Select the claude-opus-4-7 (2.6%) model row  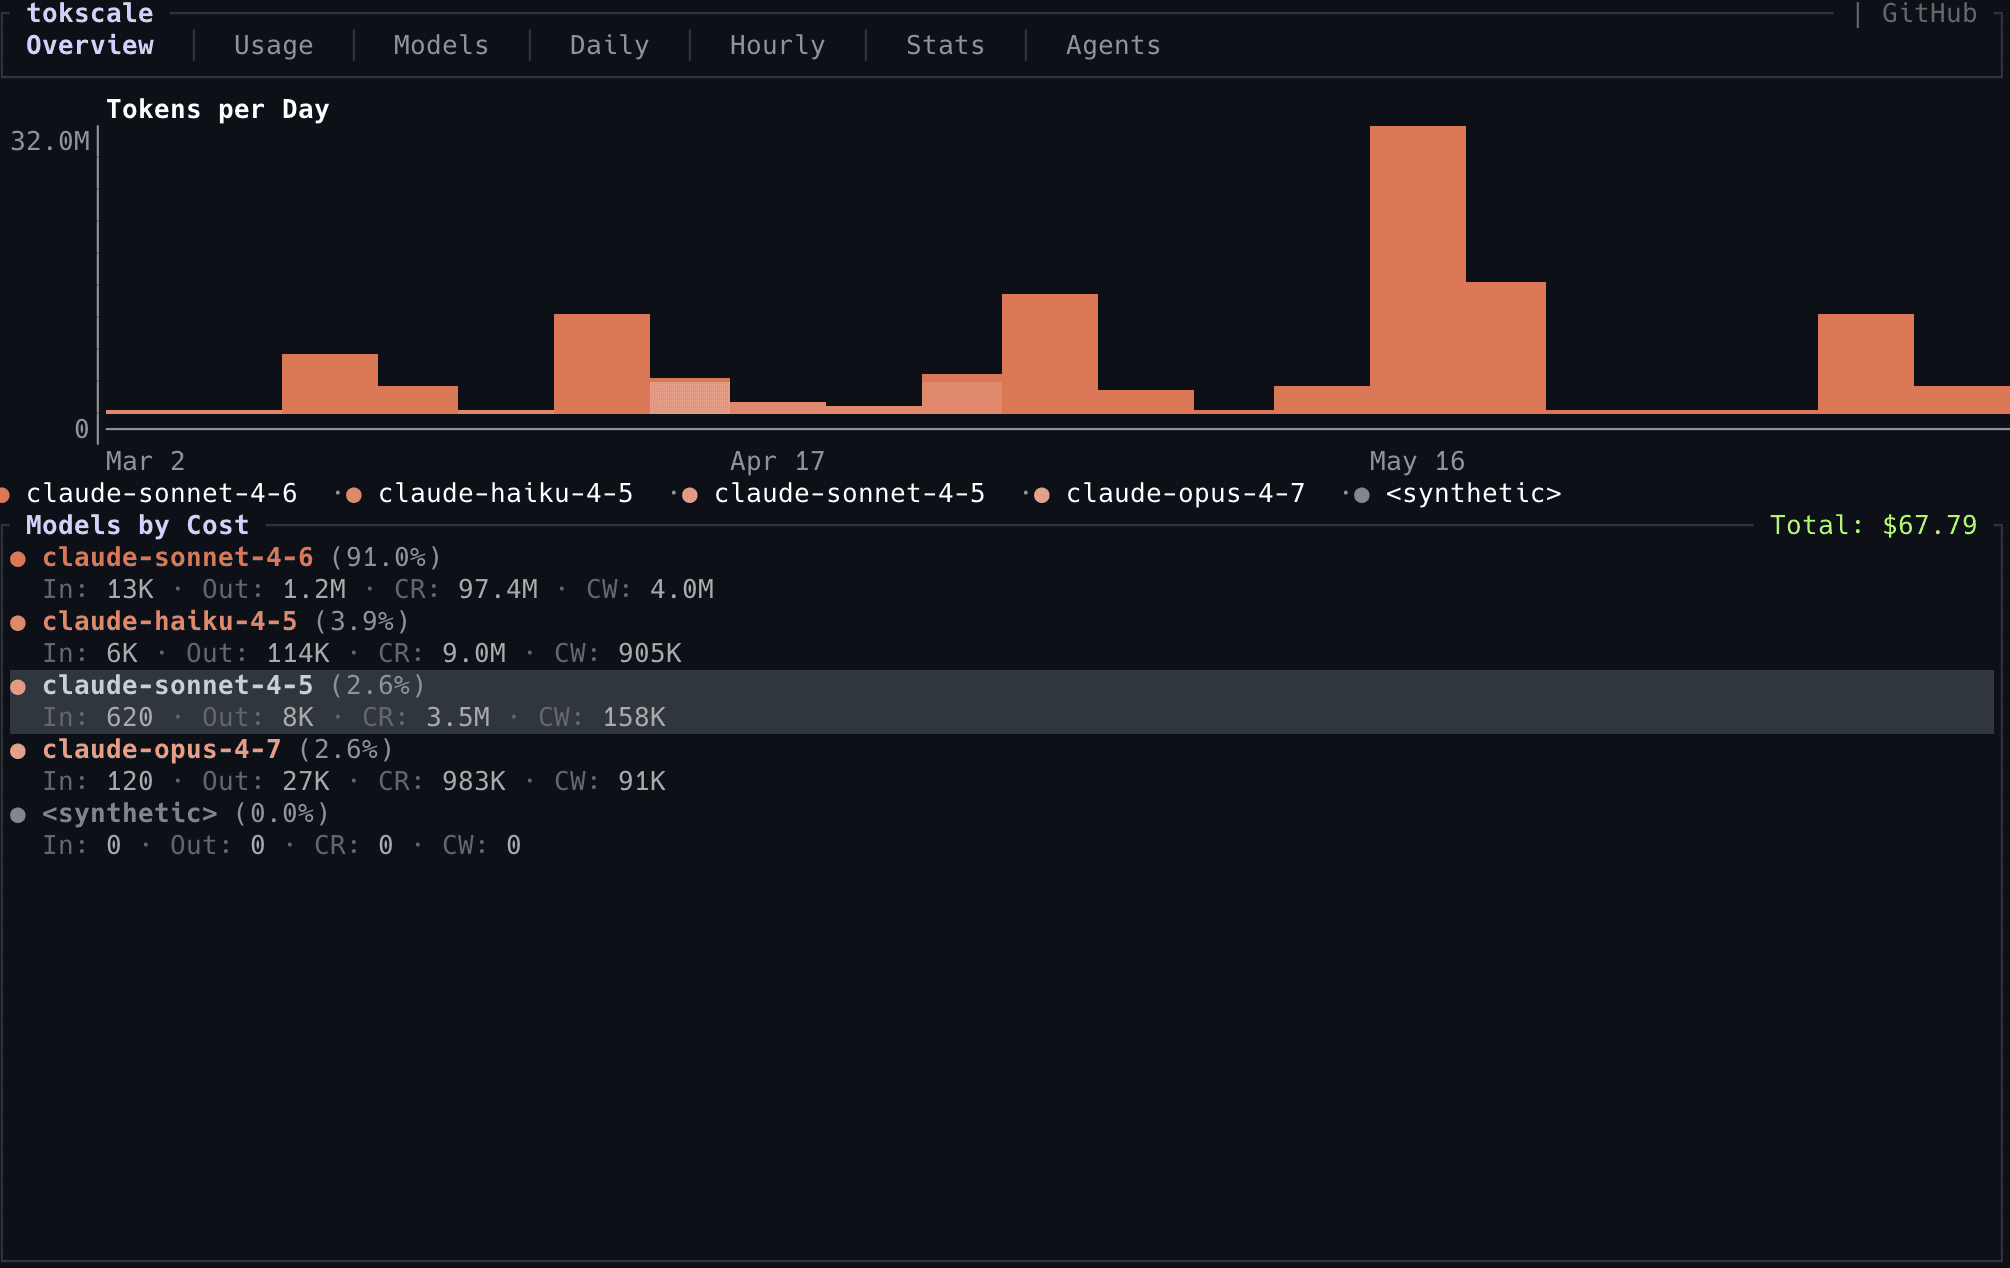coord(1002,765)
